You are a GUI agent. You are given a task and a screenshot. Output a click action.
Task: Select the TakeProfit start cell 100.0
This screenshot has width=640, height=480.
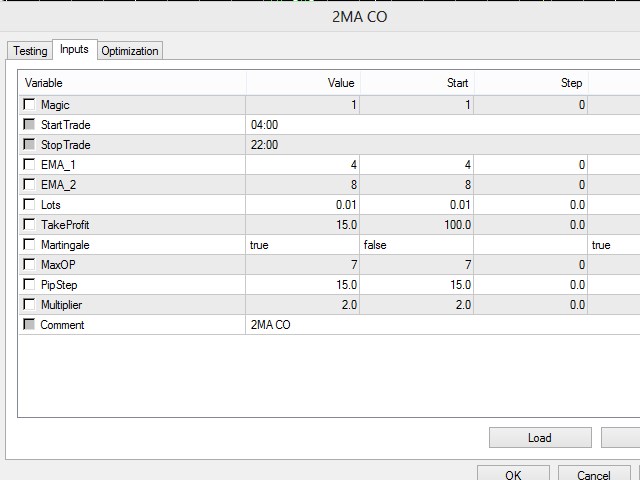[x=417, y=225]
